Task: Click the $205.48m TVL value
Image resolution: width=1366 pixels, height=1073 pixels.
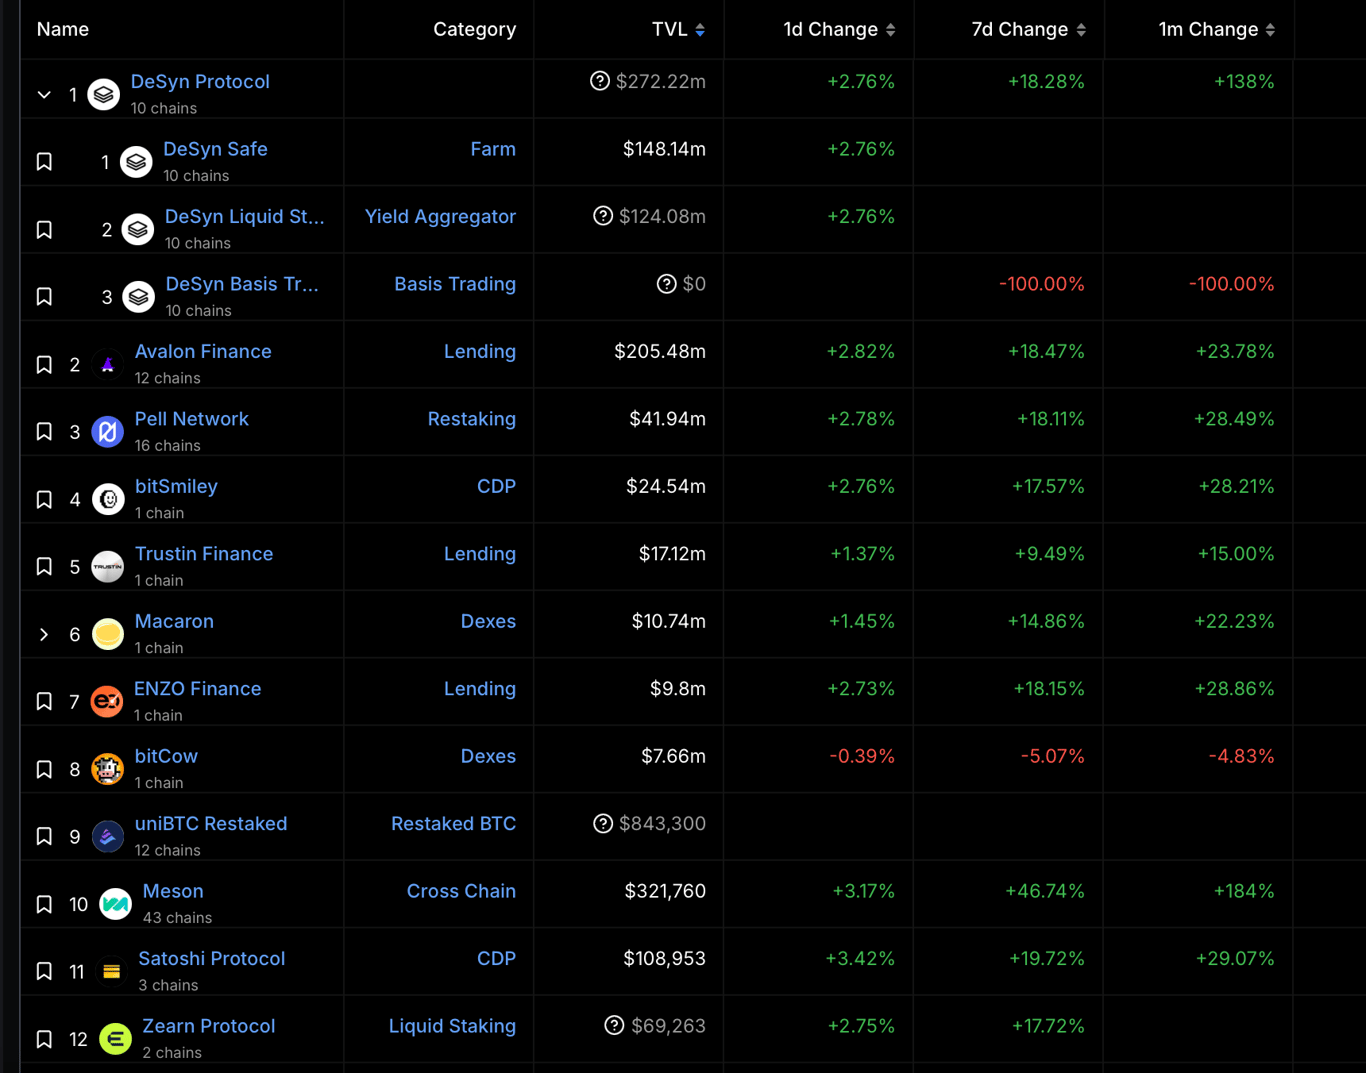Action: pos(660,352)
